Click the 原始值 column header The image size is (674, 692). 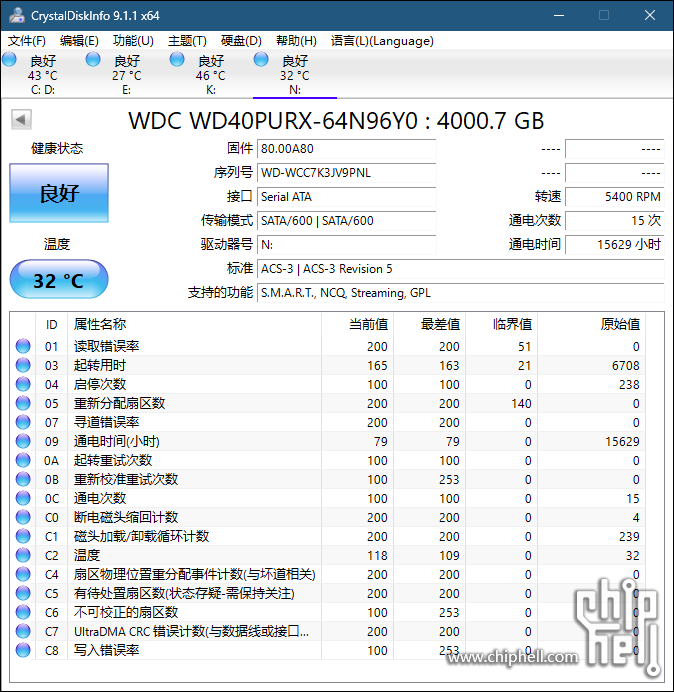[591, 324]
